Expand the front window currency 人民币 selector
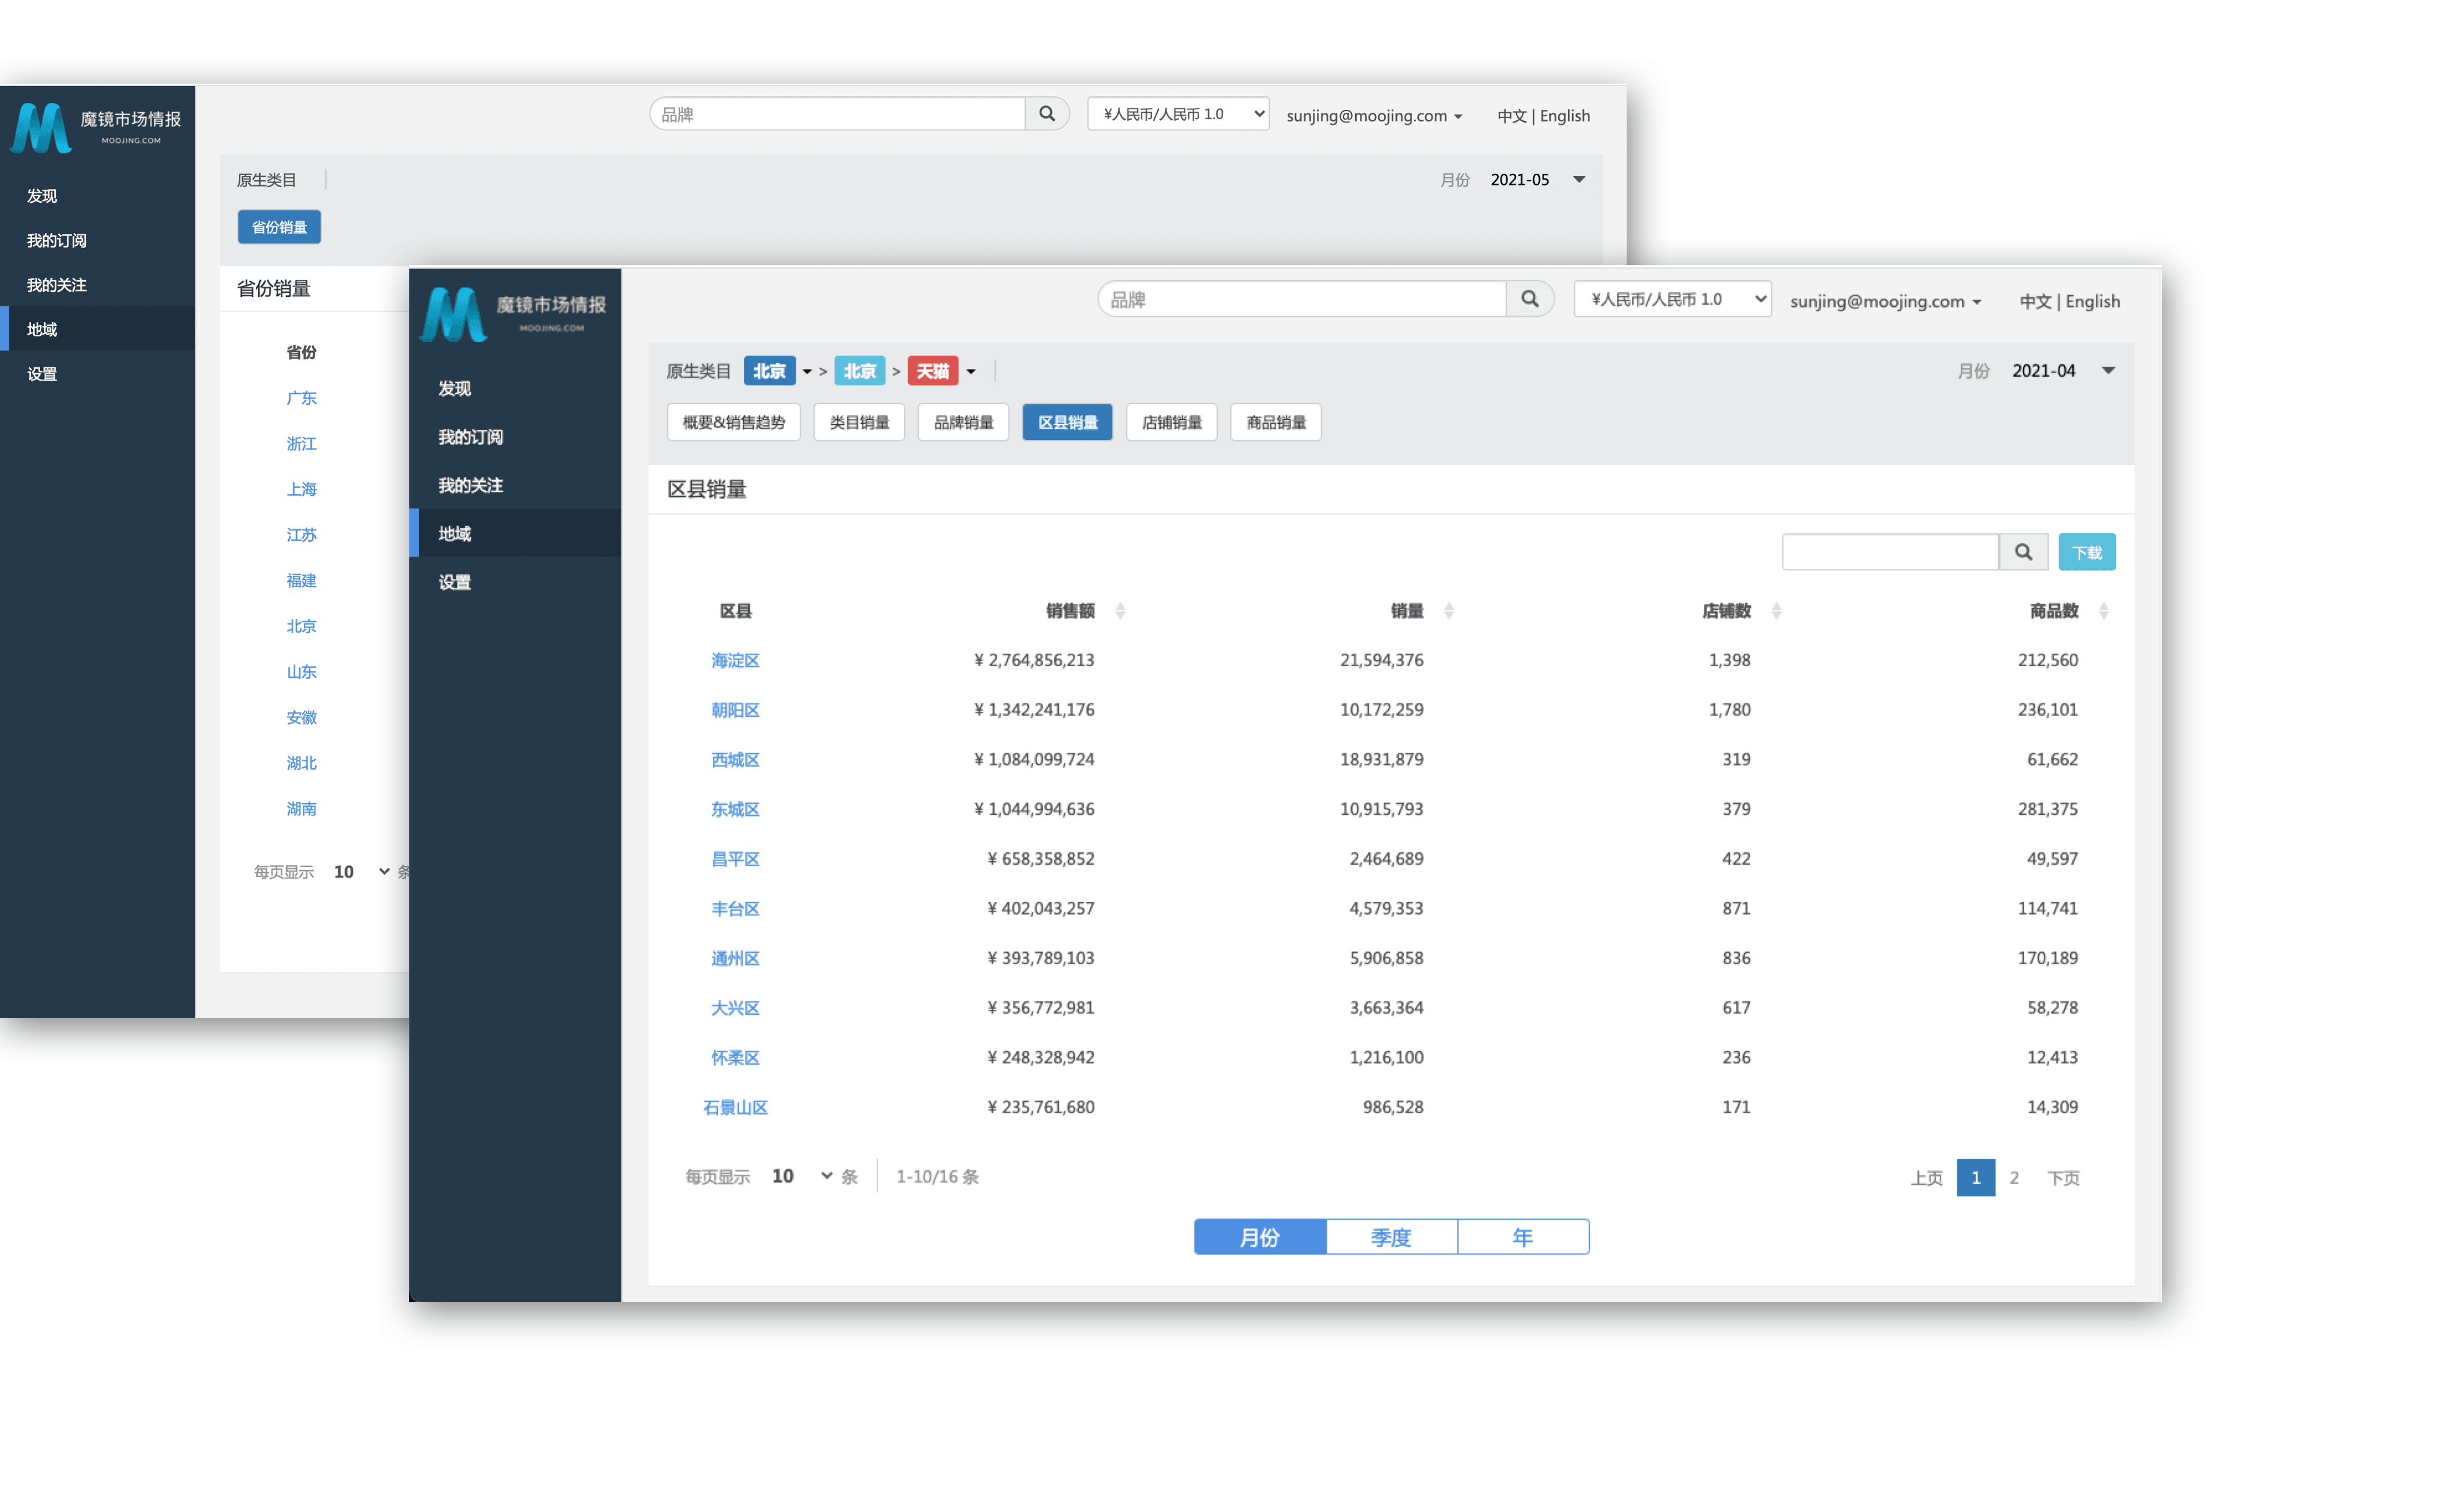This screenshot has width=2464, height=1511. (1672, 299)
